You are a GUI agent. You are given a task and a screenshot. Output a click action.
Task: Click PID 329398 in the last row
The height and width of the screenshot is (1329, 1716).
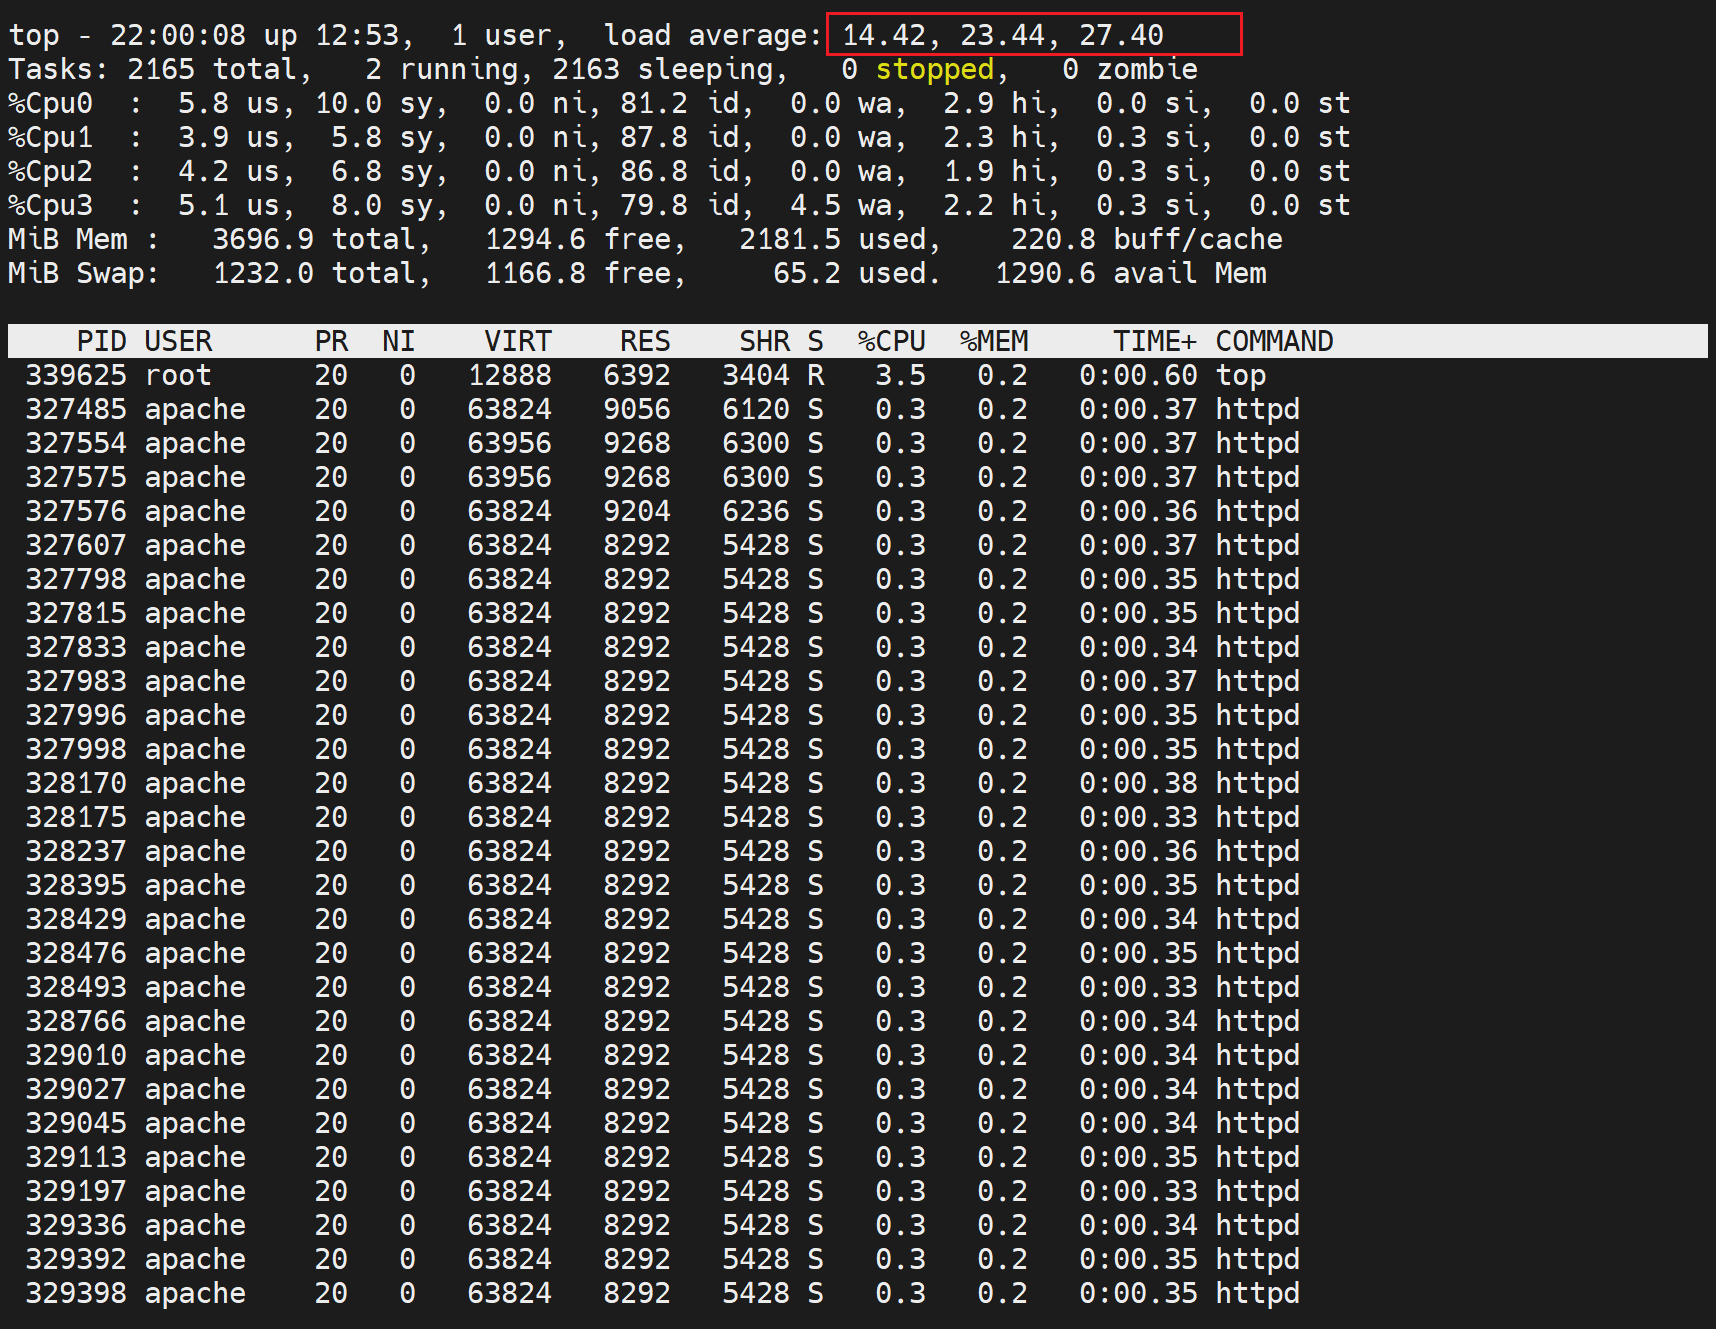point(76,1293)
